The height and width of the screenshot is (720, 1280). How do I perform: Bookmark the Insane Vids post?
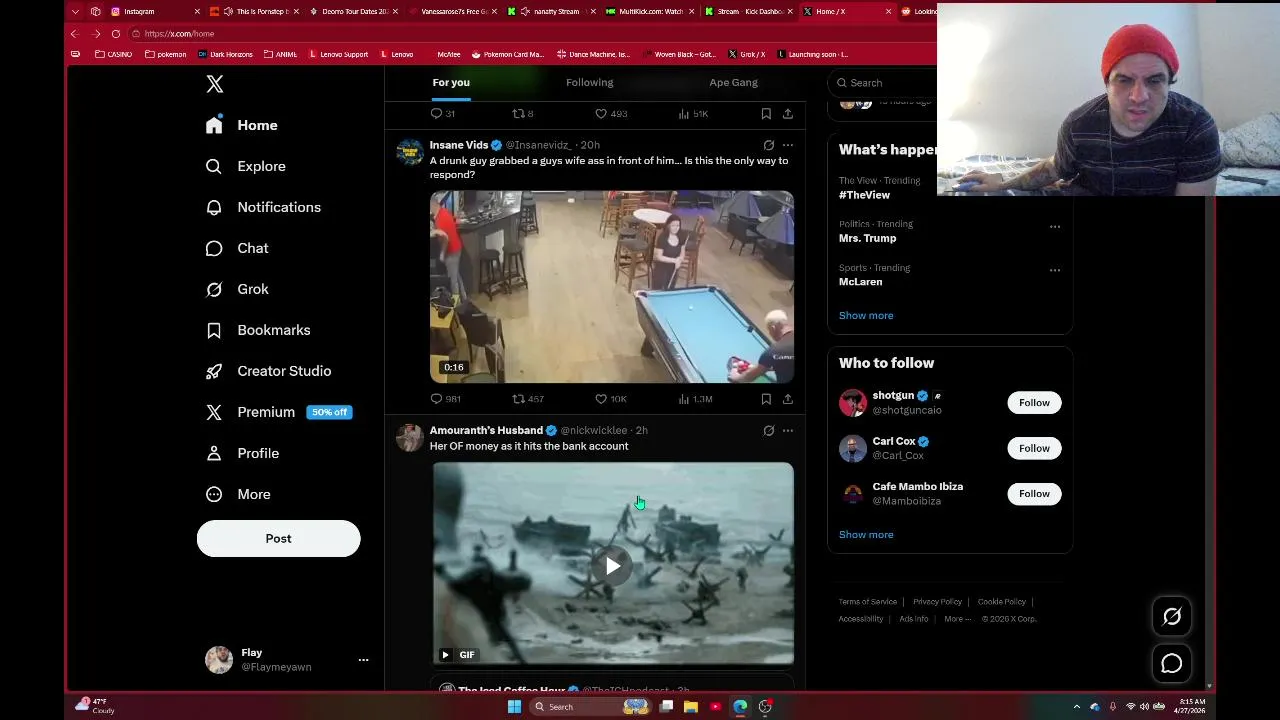pos(766,399)
